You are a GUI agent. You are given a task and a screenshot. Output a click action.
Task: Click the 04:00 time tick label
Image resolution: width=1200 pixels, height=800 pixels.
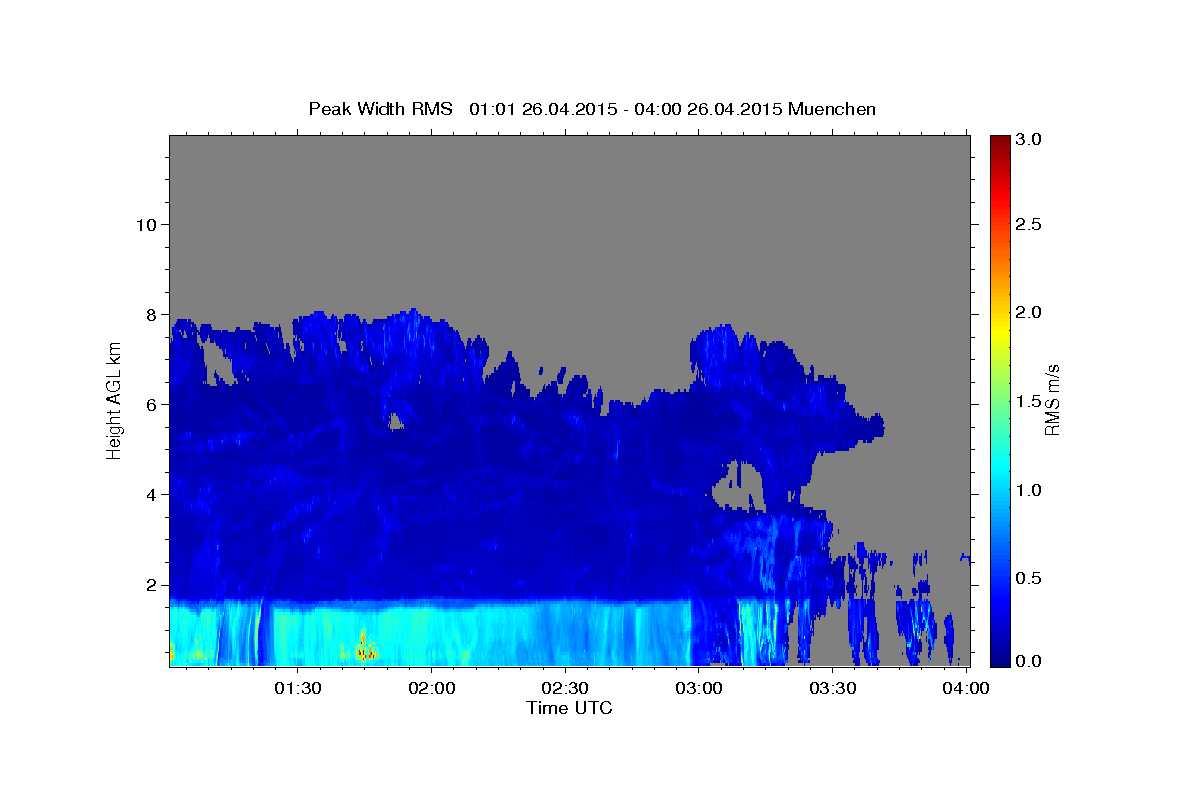[x=966, y=688]
